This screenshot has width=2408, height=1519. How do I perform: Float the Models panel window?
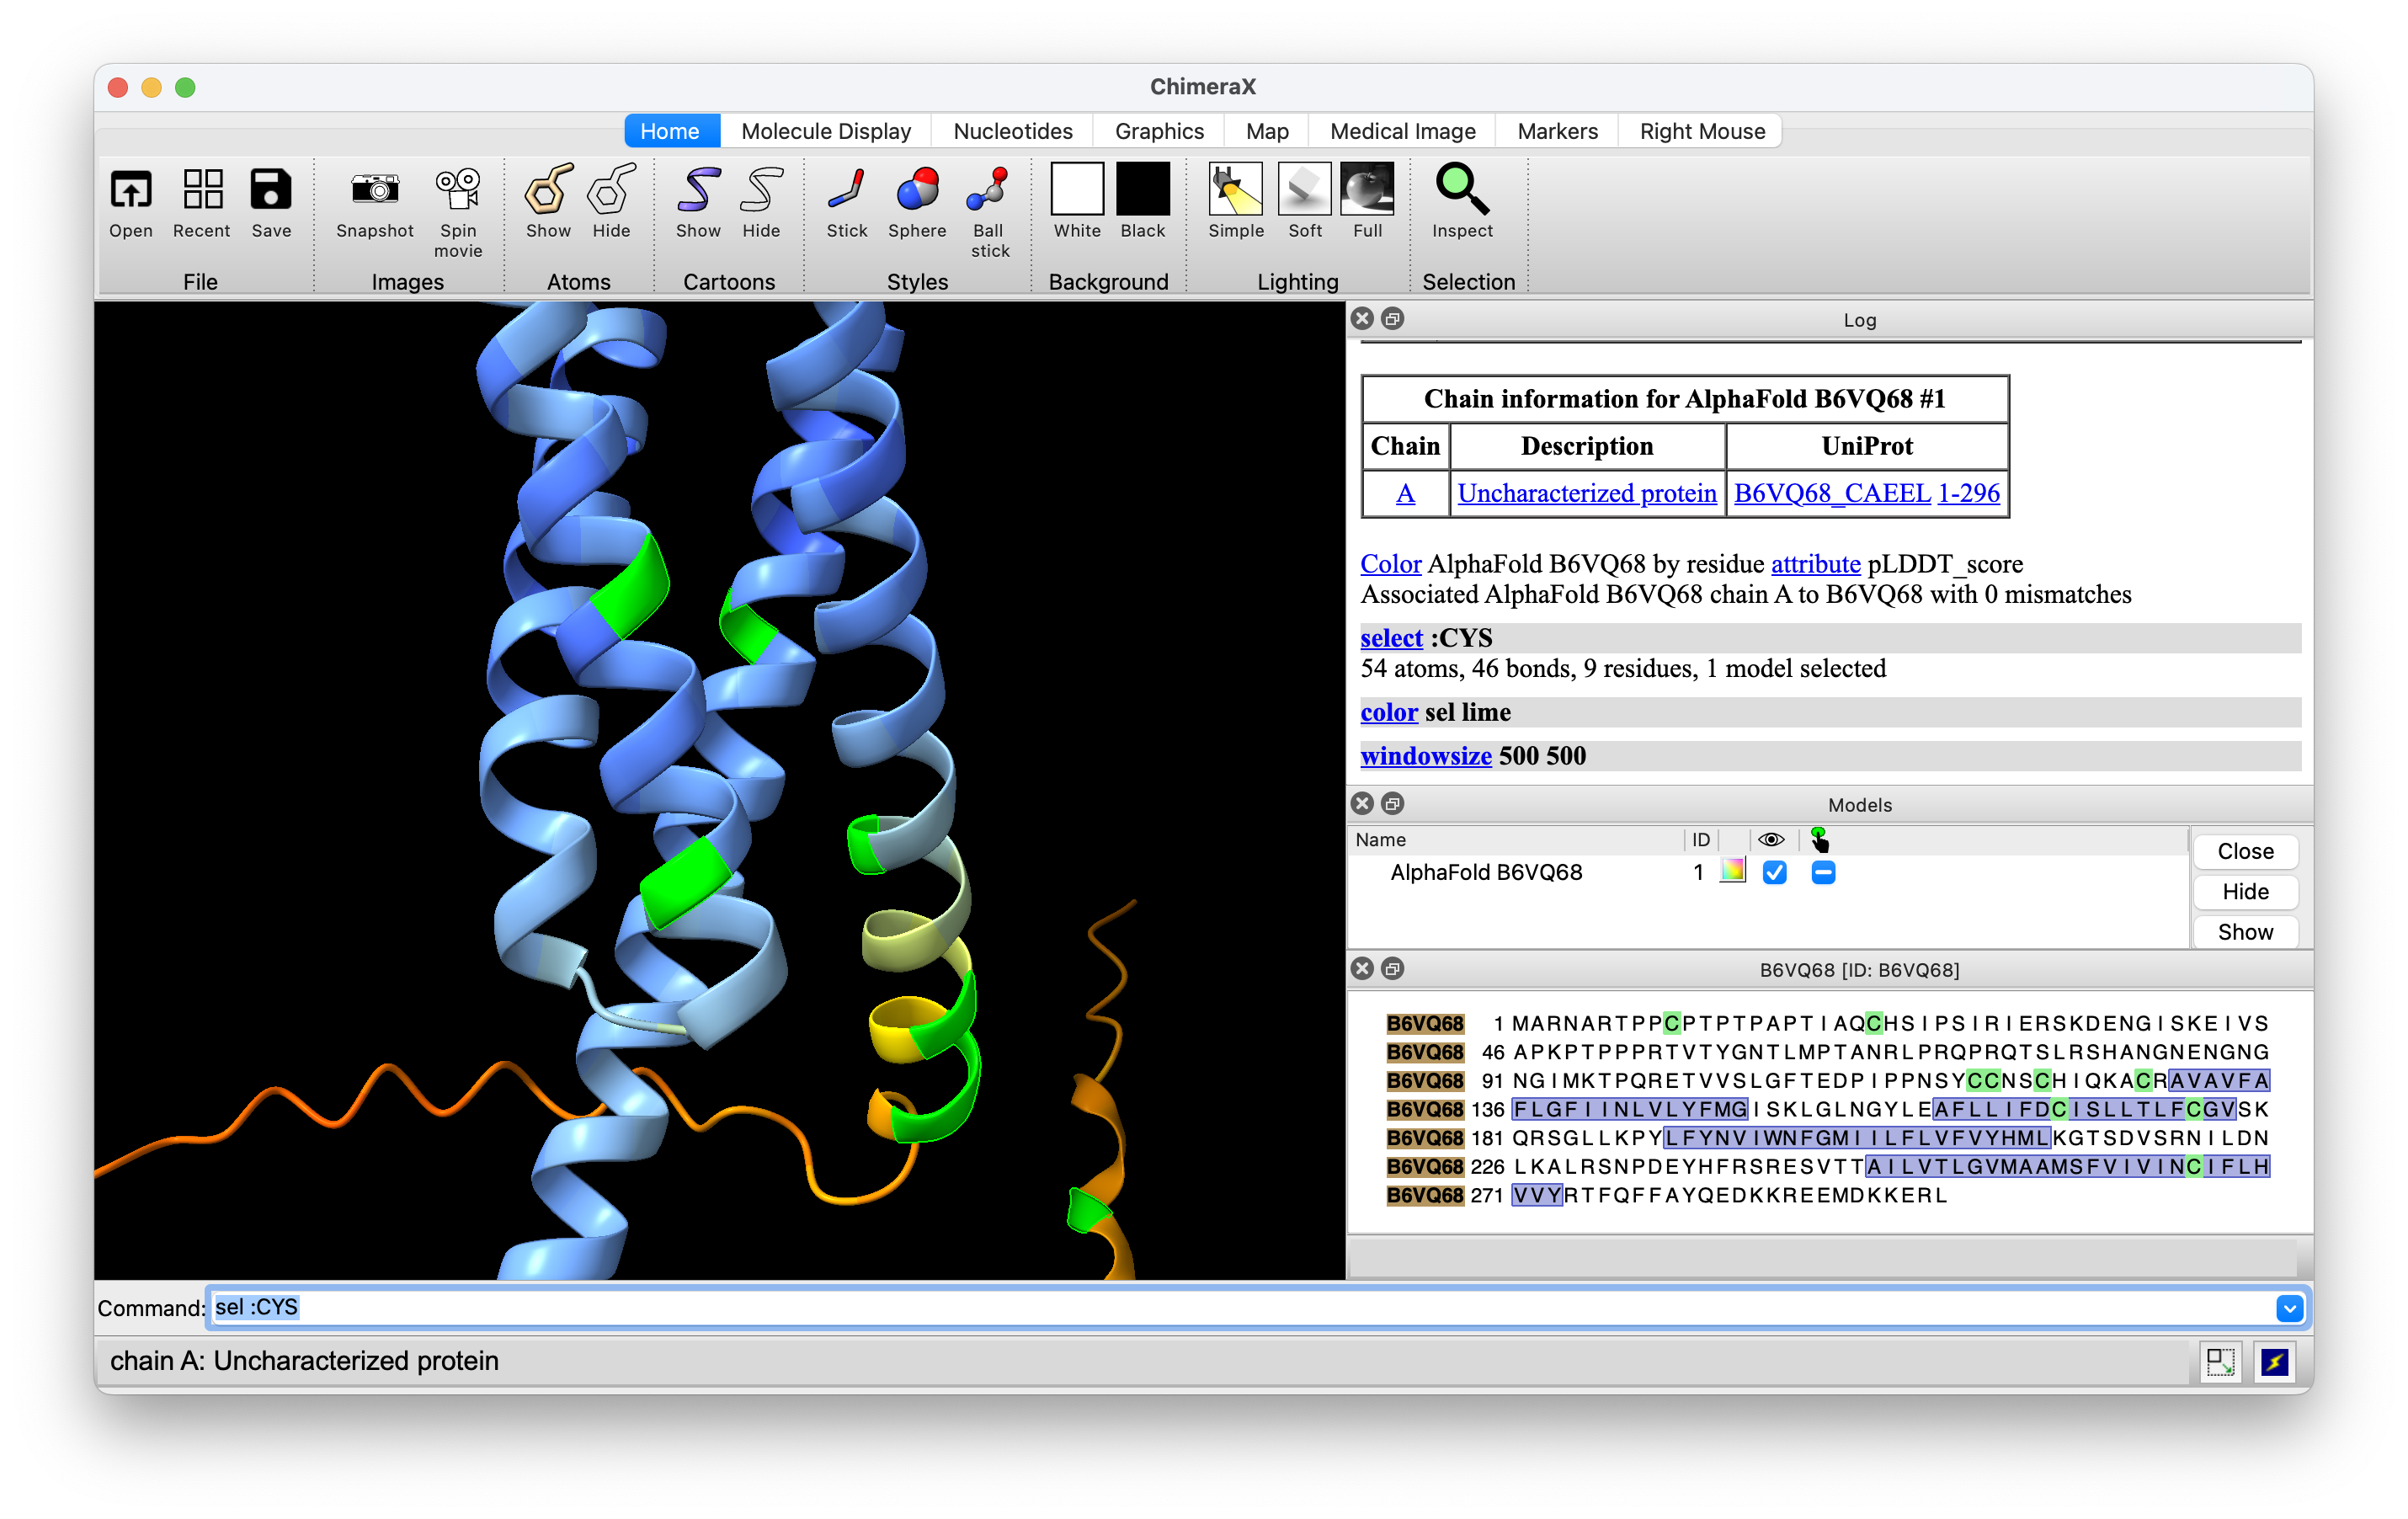click(1392, 804)
